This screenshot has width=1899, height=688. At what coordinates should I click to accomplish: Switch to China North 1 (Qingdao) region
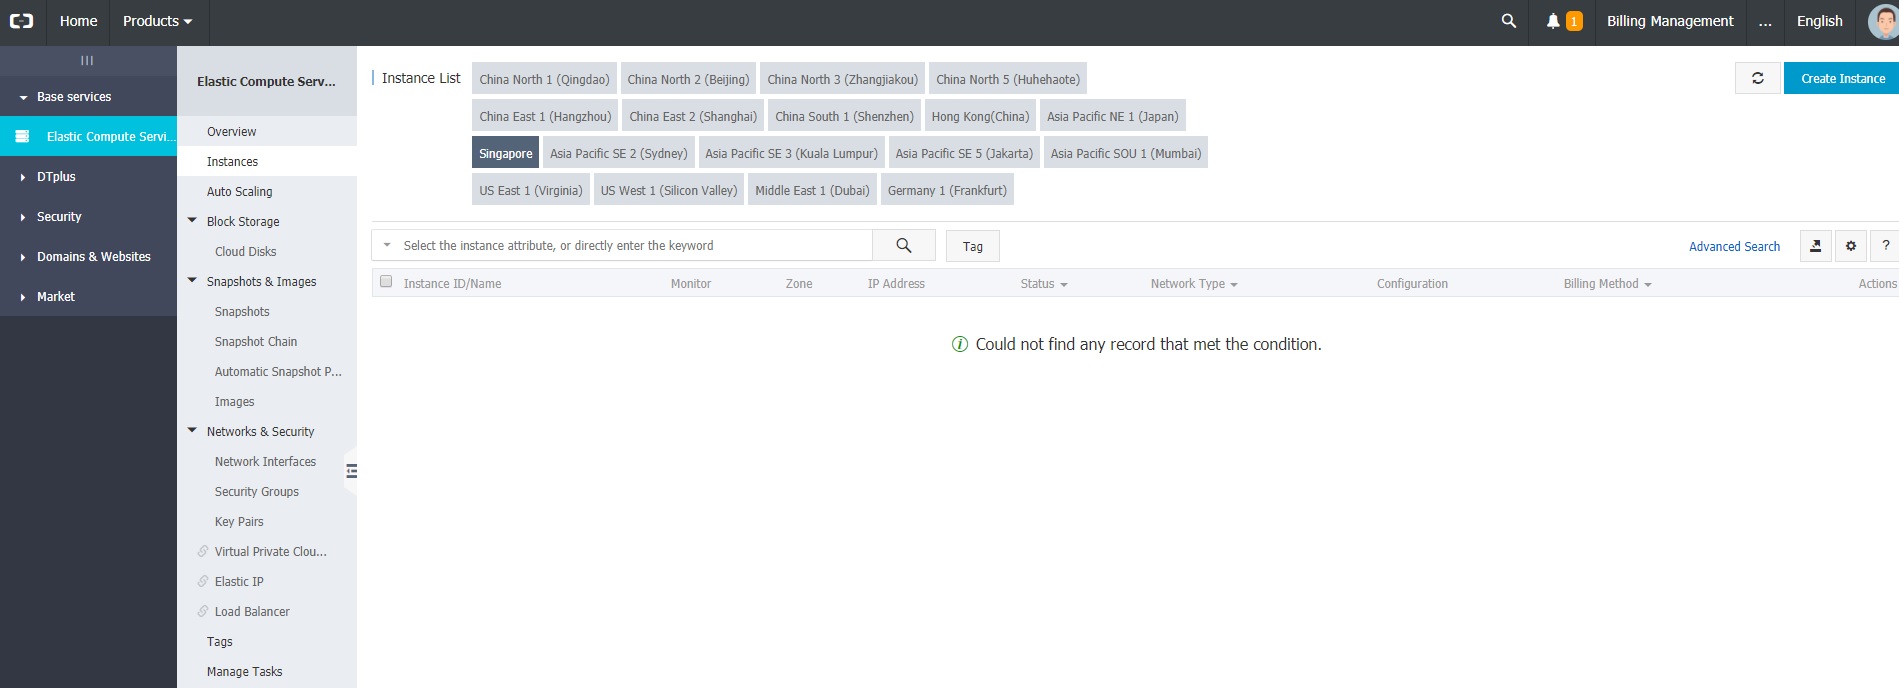tap(544, 79)
